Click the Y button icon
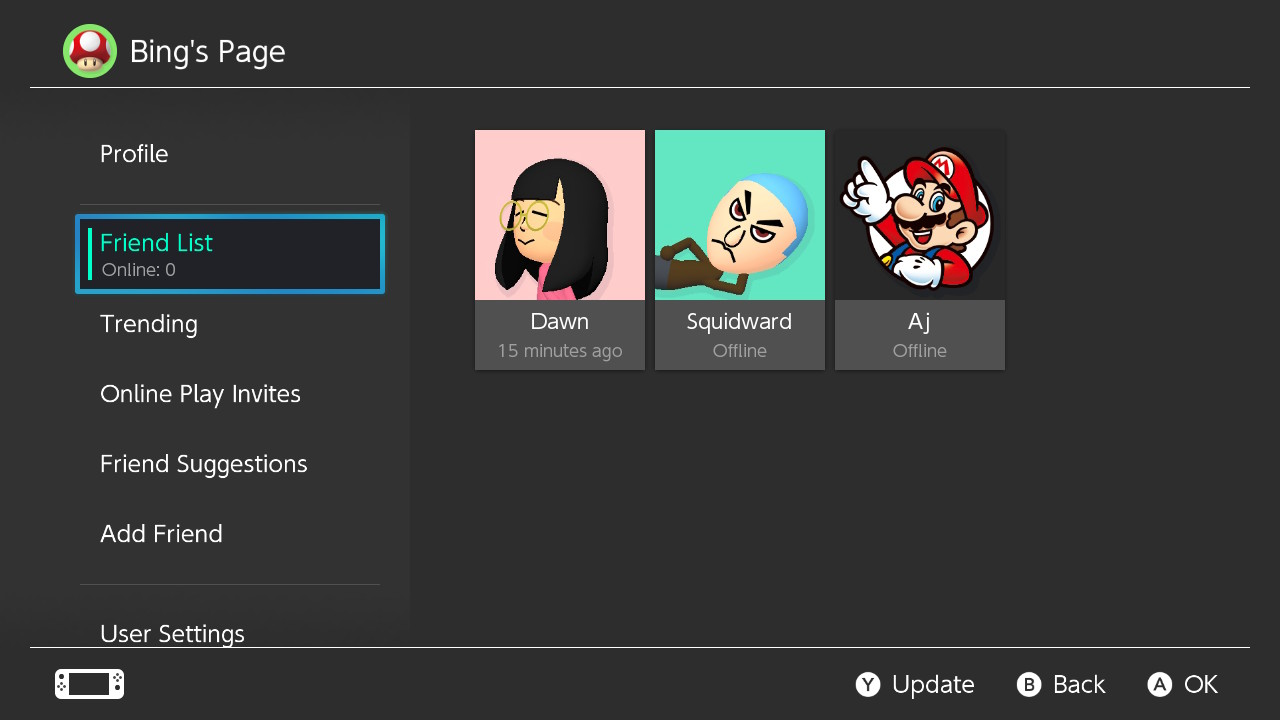This screenshot has height=720, width=1280. point(868,684)
